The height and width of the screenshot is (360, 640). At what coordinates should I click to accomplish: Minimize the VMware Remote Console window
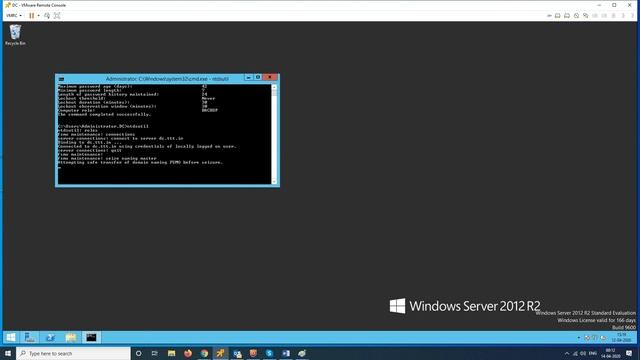coord(599,5)
